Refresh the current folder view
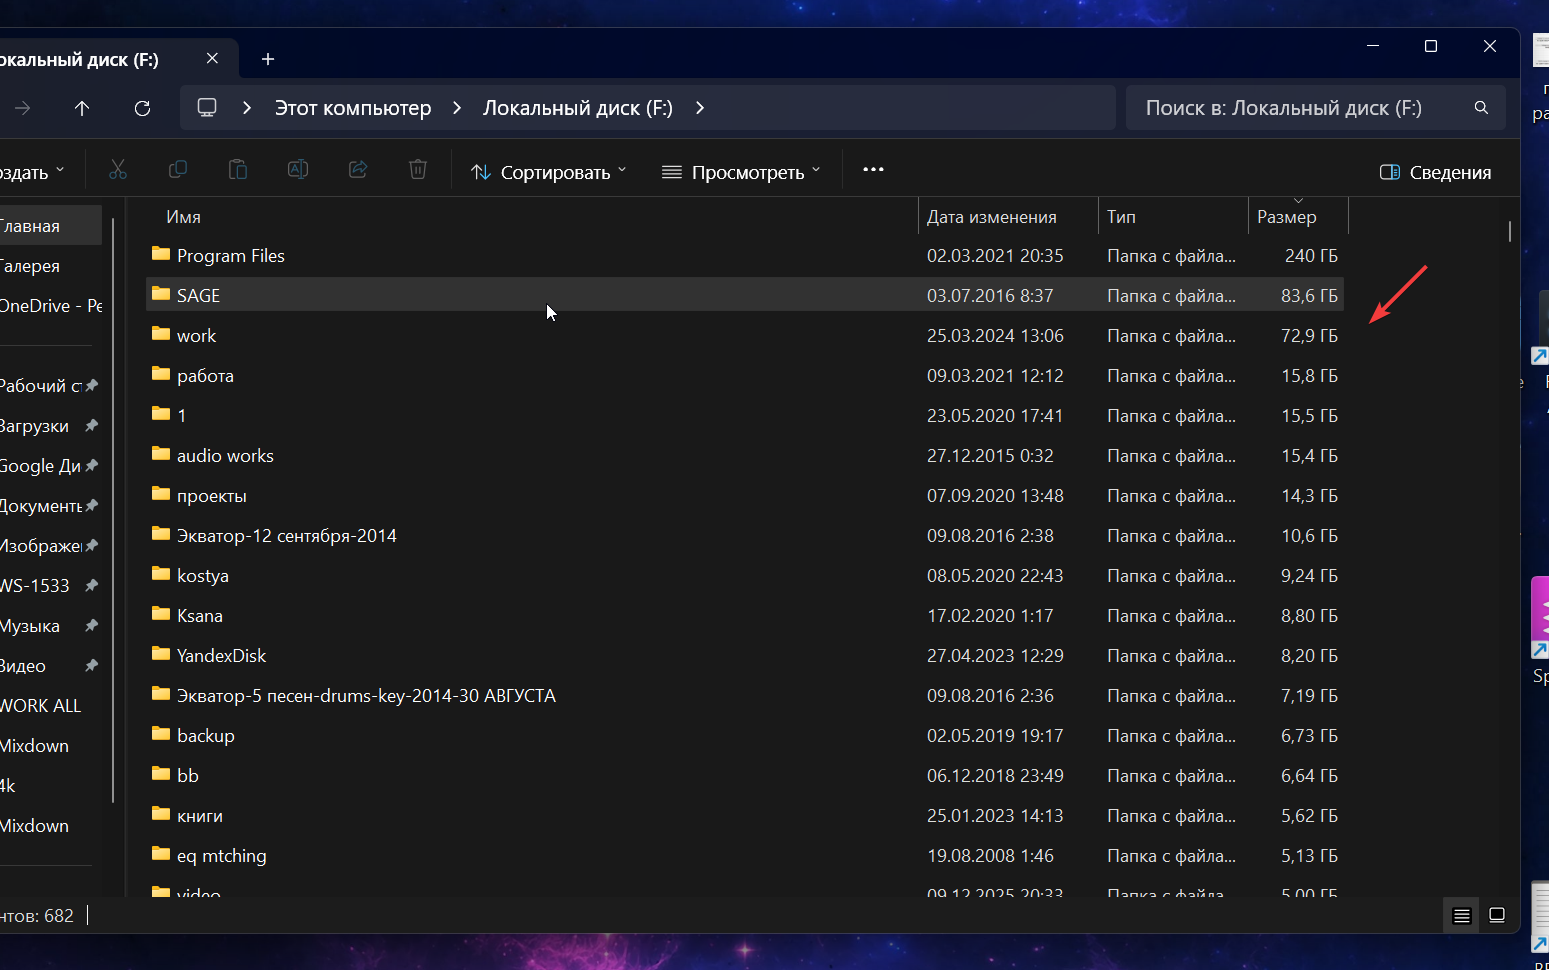The image size is (1549, 970). (142, 108)
